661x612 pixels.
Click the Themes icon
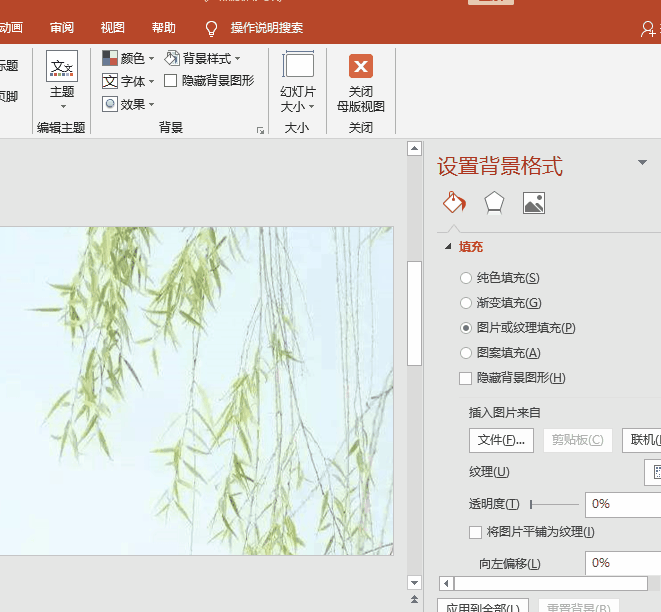coord(62,68)
